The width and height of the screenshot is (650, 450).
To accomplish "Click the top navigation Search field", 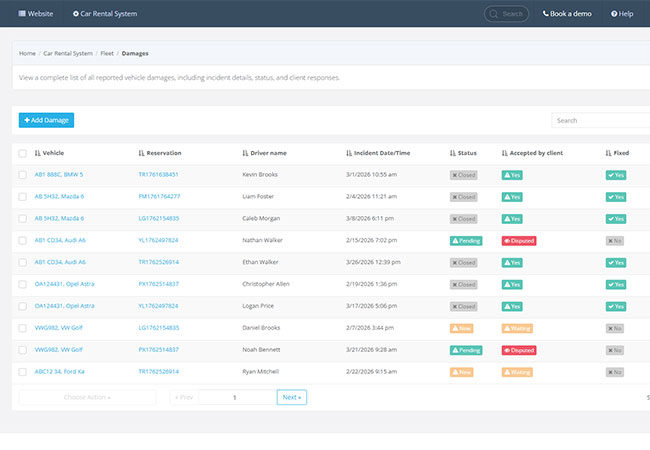I will click(x=506, y=14).
